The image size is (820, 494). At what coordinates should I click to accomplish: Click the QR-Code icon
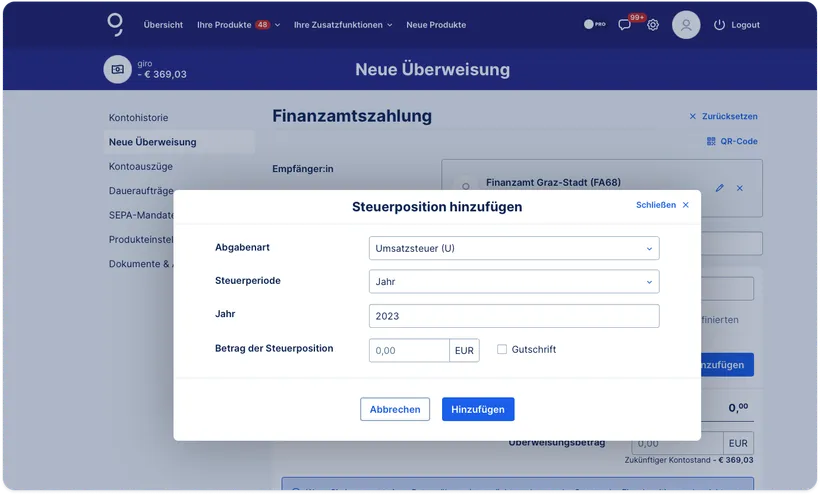coord(711,141)
